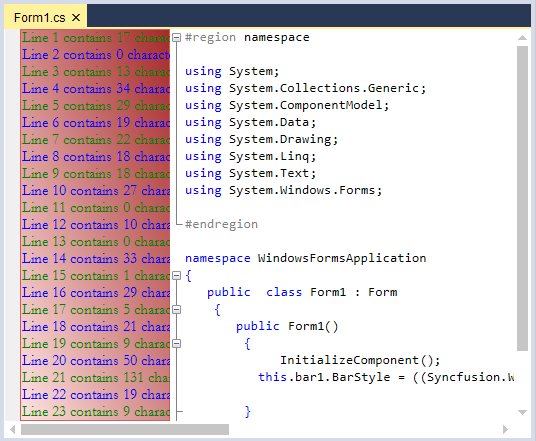Screen dimensions: 536x441
Task: Click the 'this.bar1.BarStyle' code line
Action: coord(386,377)
